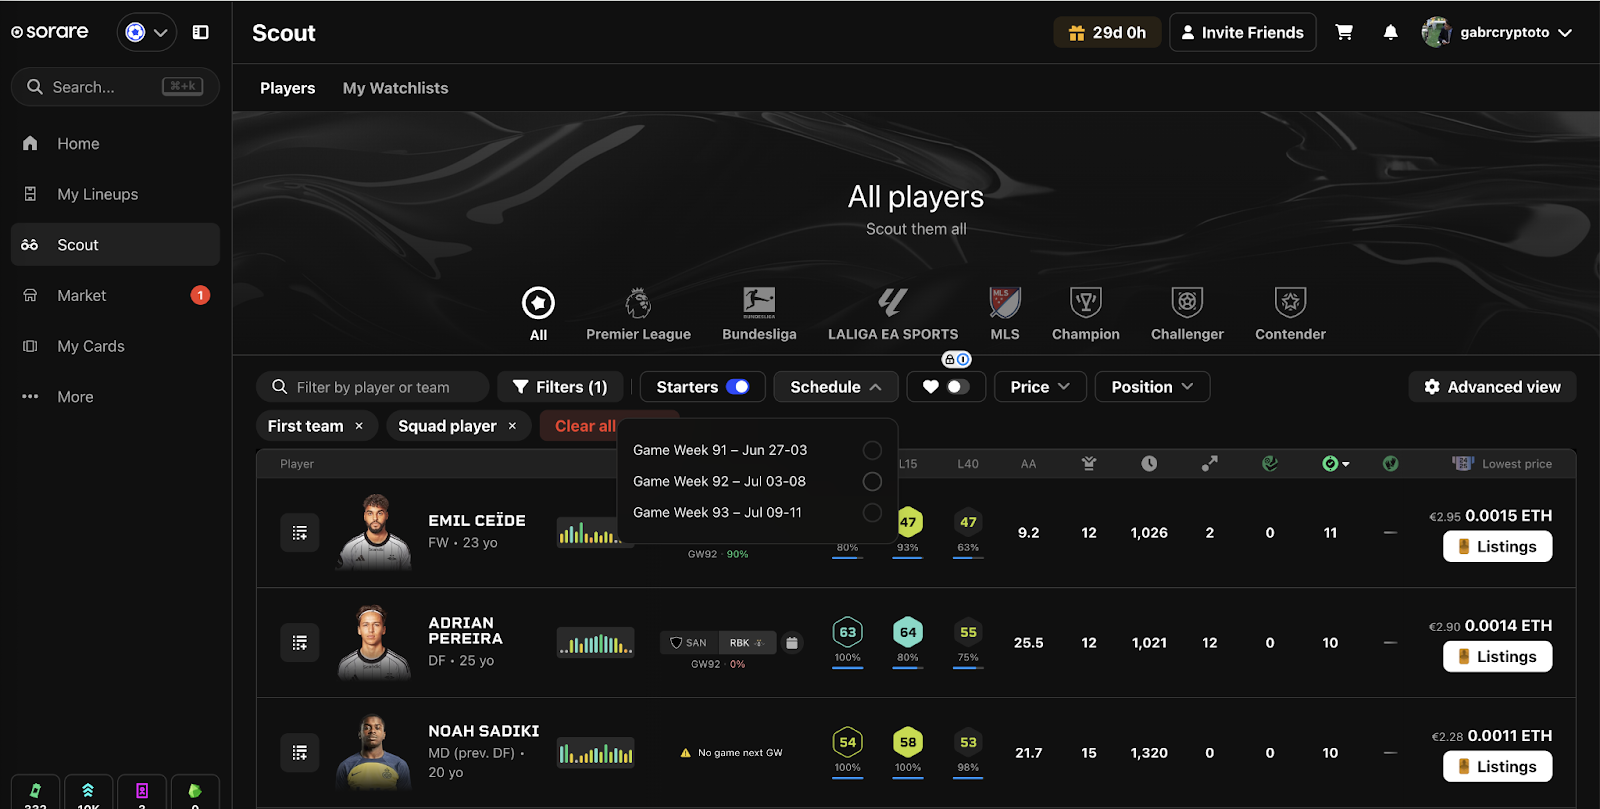The image size is (1600, 809).
Task: Click the ADRIAN PEREIRA player name
Action: click(x=465, y=630)
